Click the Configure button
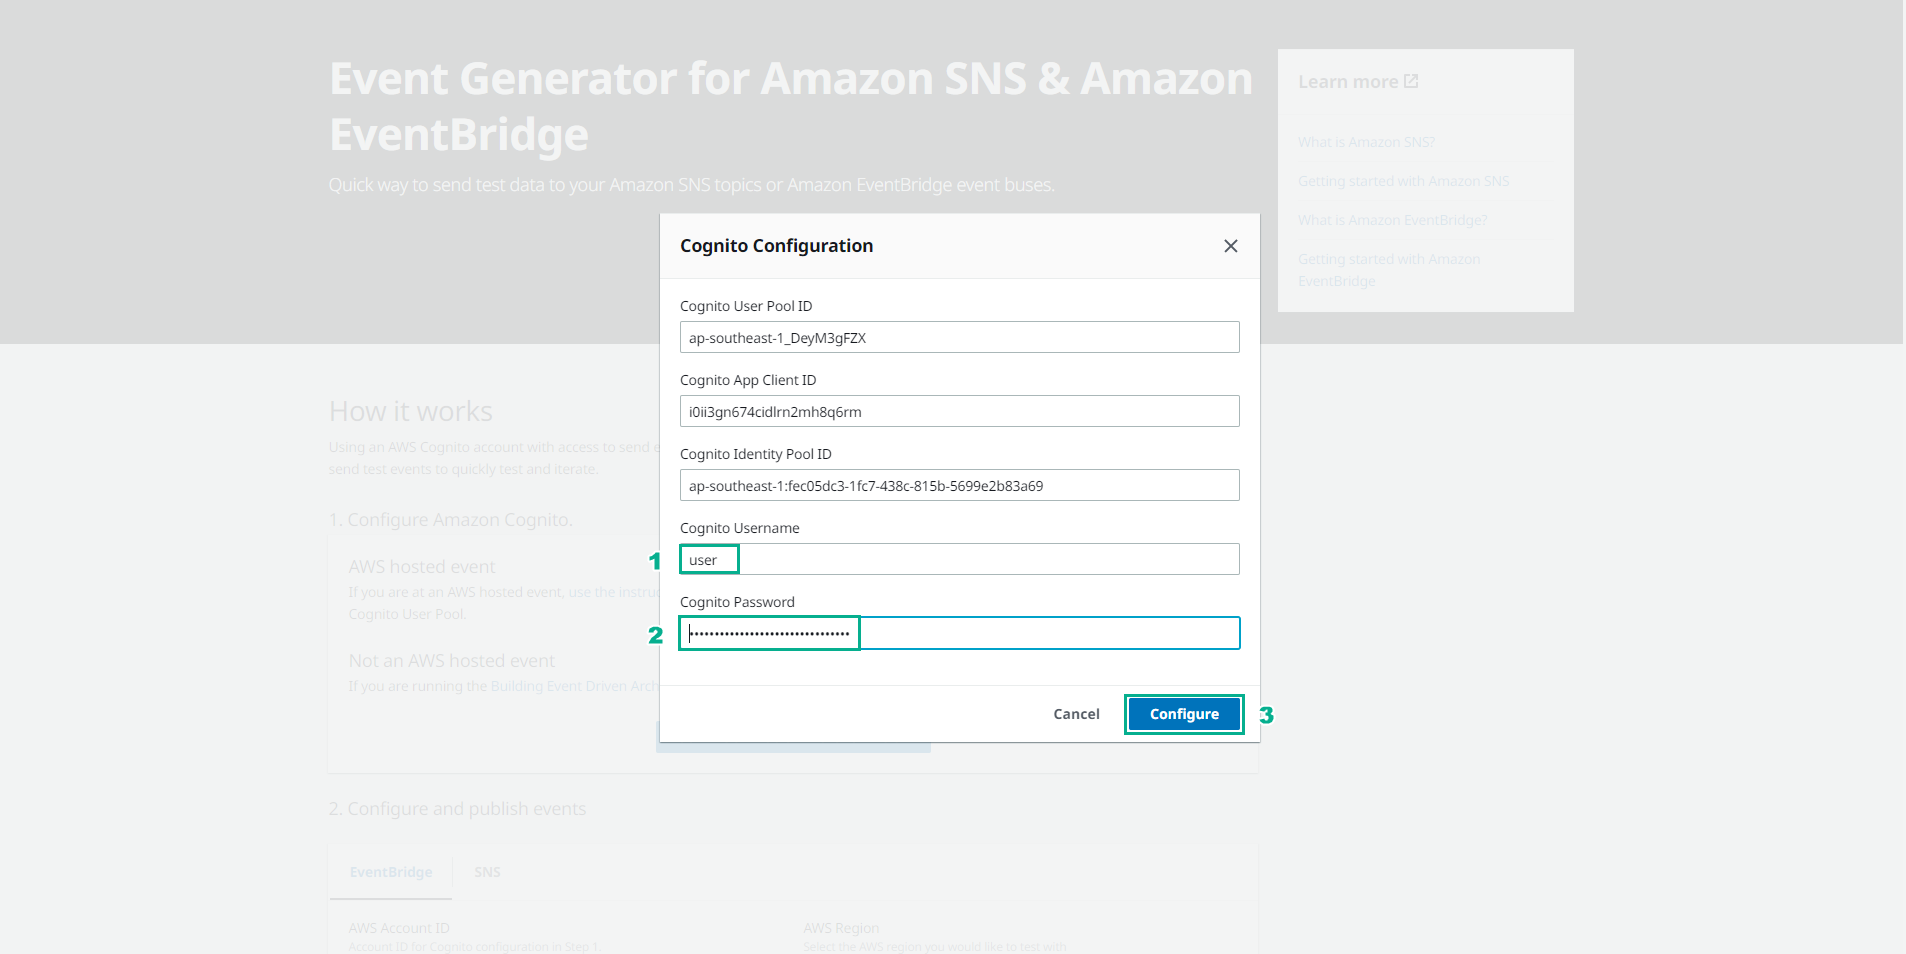The image size is (1906, 954). tap(1184, 714)
